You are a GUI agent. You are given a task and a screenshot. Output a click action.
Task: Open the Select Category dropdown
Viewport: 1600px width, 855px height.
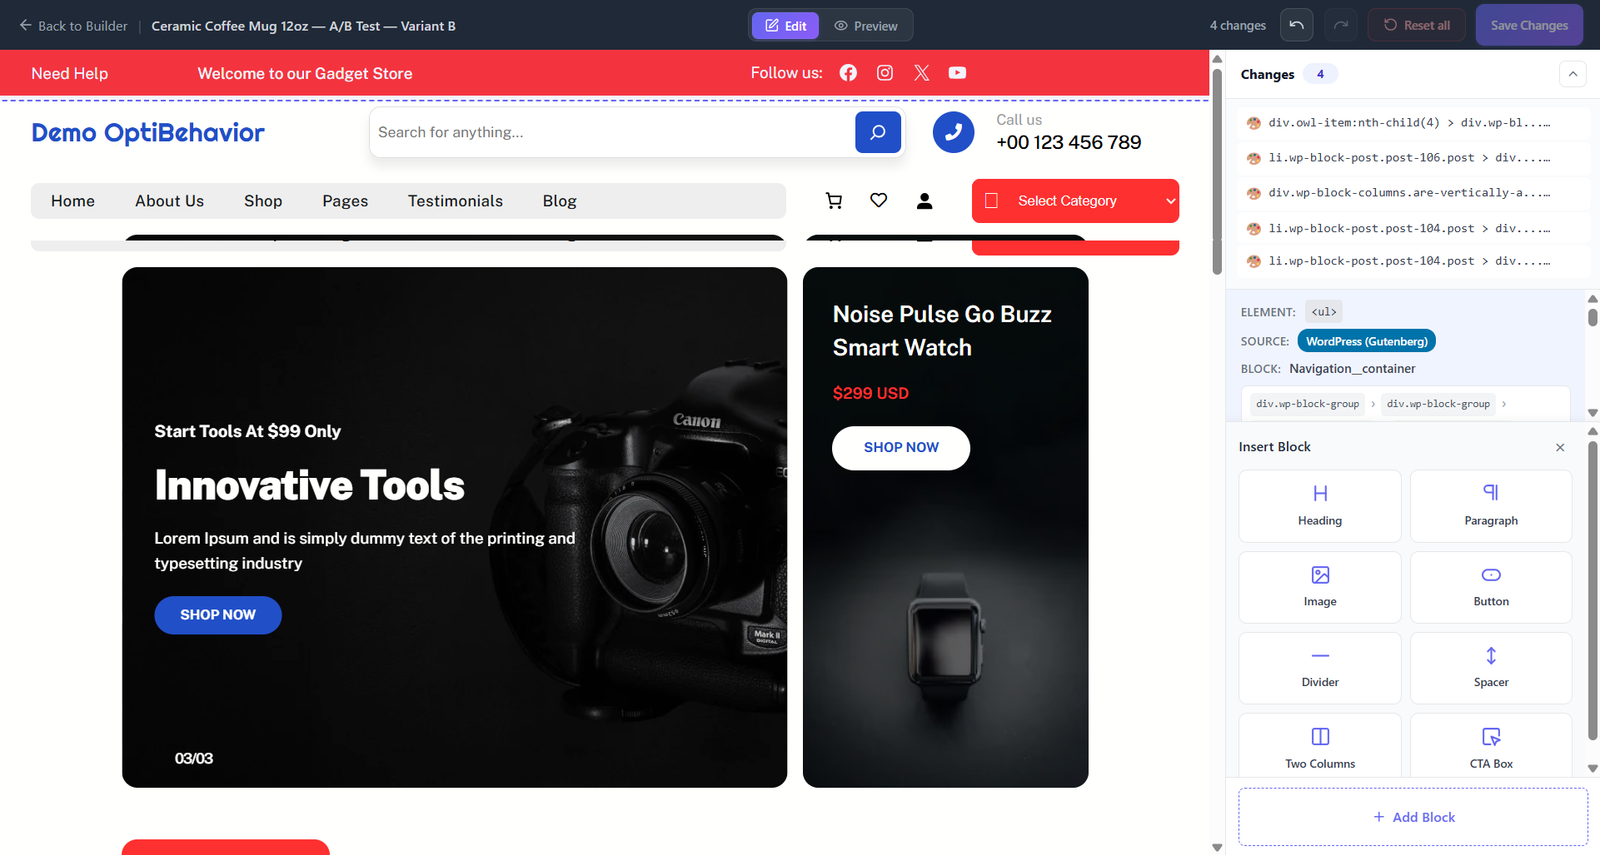click(1075, 201)
